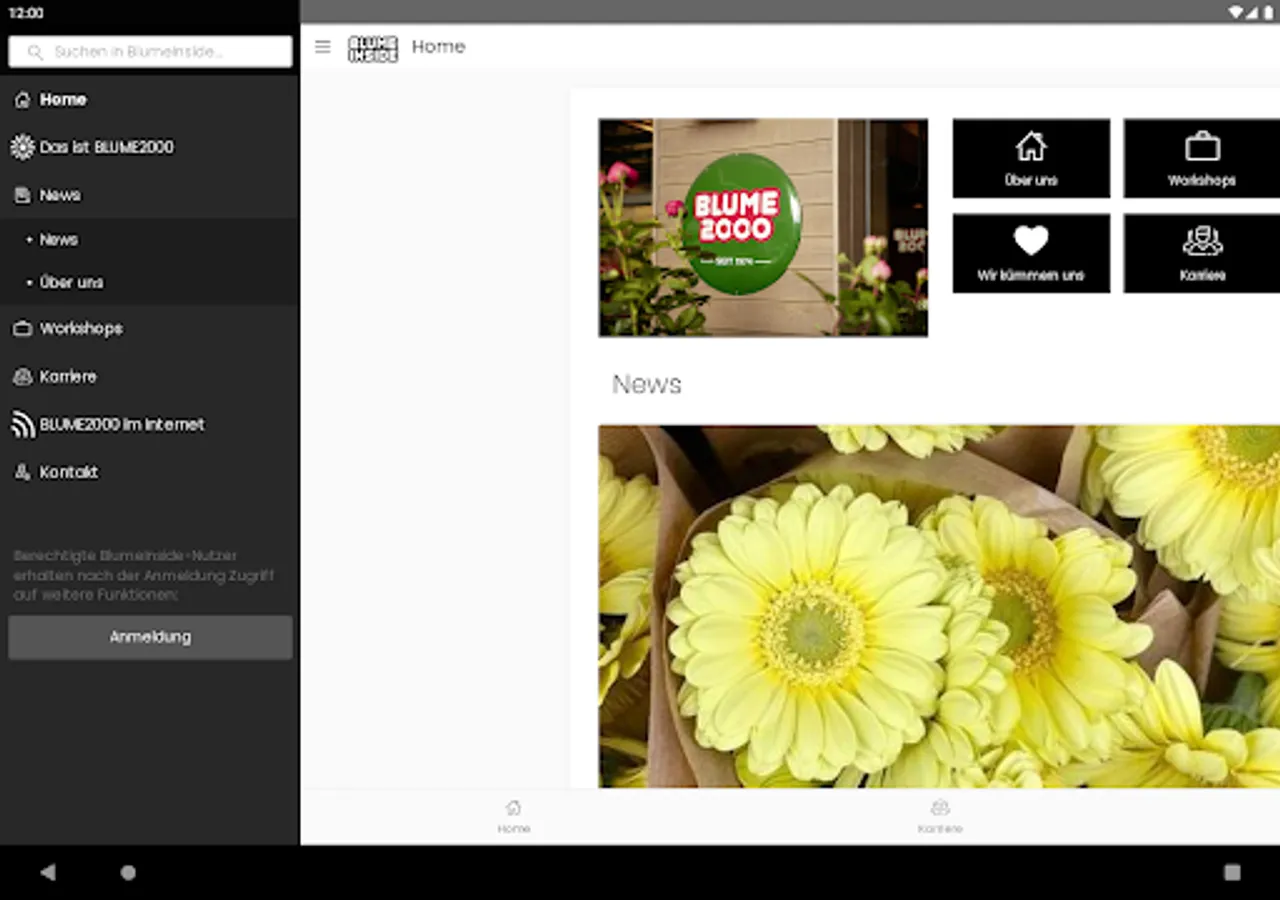The width and height of the screenshot is (1280, 900).
Task: Open Workshops in the sidebar menu
Action: (150, 329)
